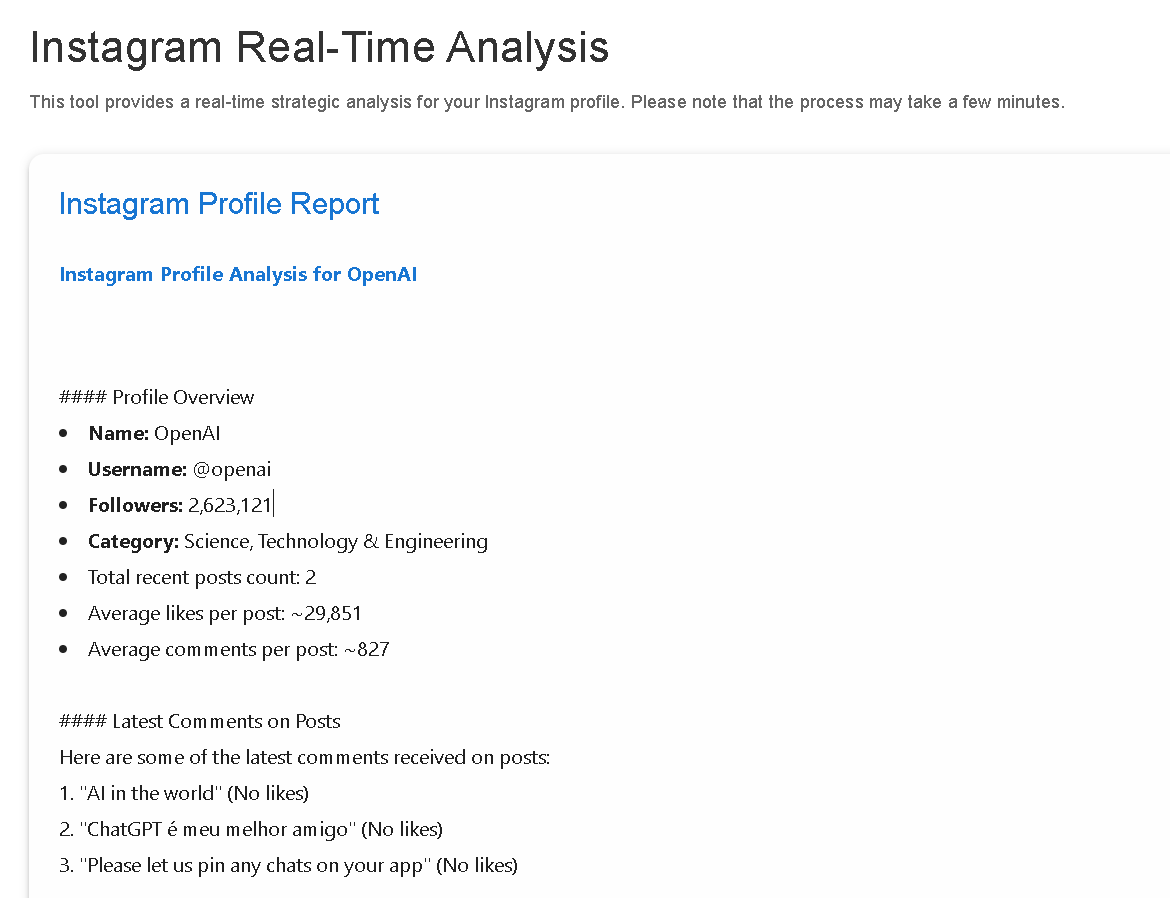The image size is (1170, 898).
Task: Click the Instagram Real-Time Analysis page title
Action: tap(319, 48)
